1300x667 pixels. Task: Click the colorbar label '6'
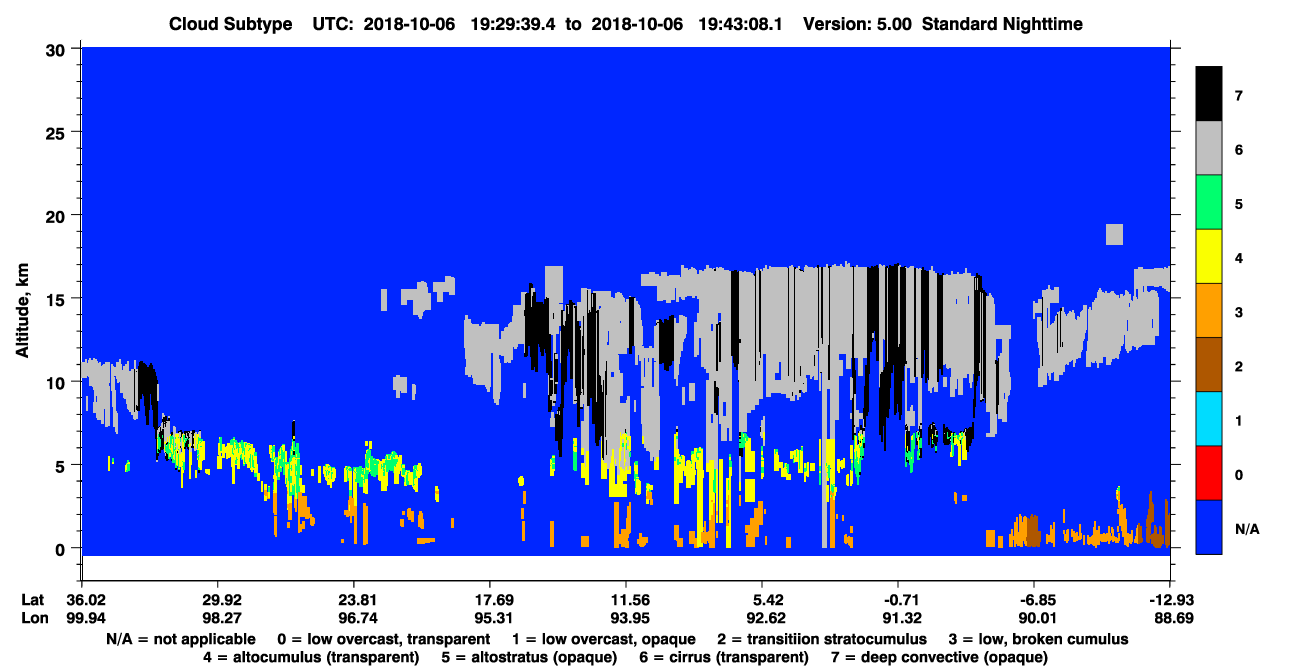point(1239,150)
